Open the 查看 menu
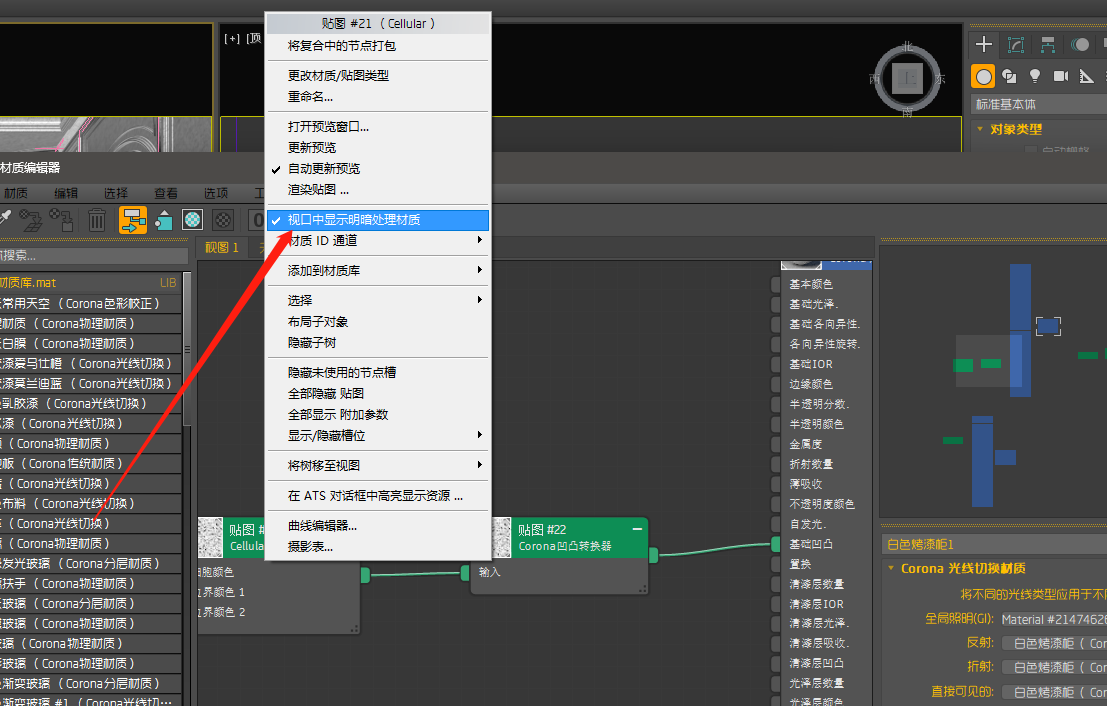The width and height of the screenshot is (1107, 706). [166, 193]
